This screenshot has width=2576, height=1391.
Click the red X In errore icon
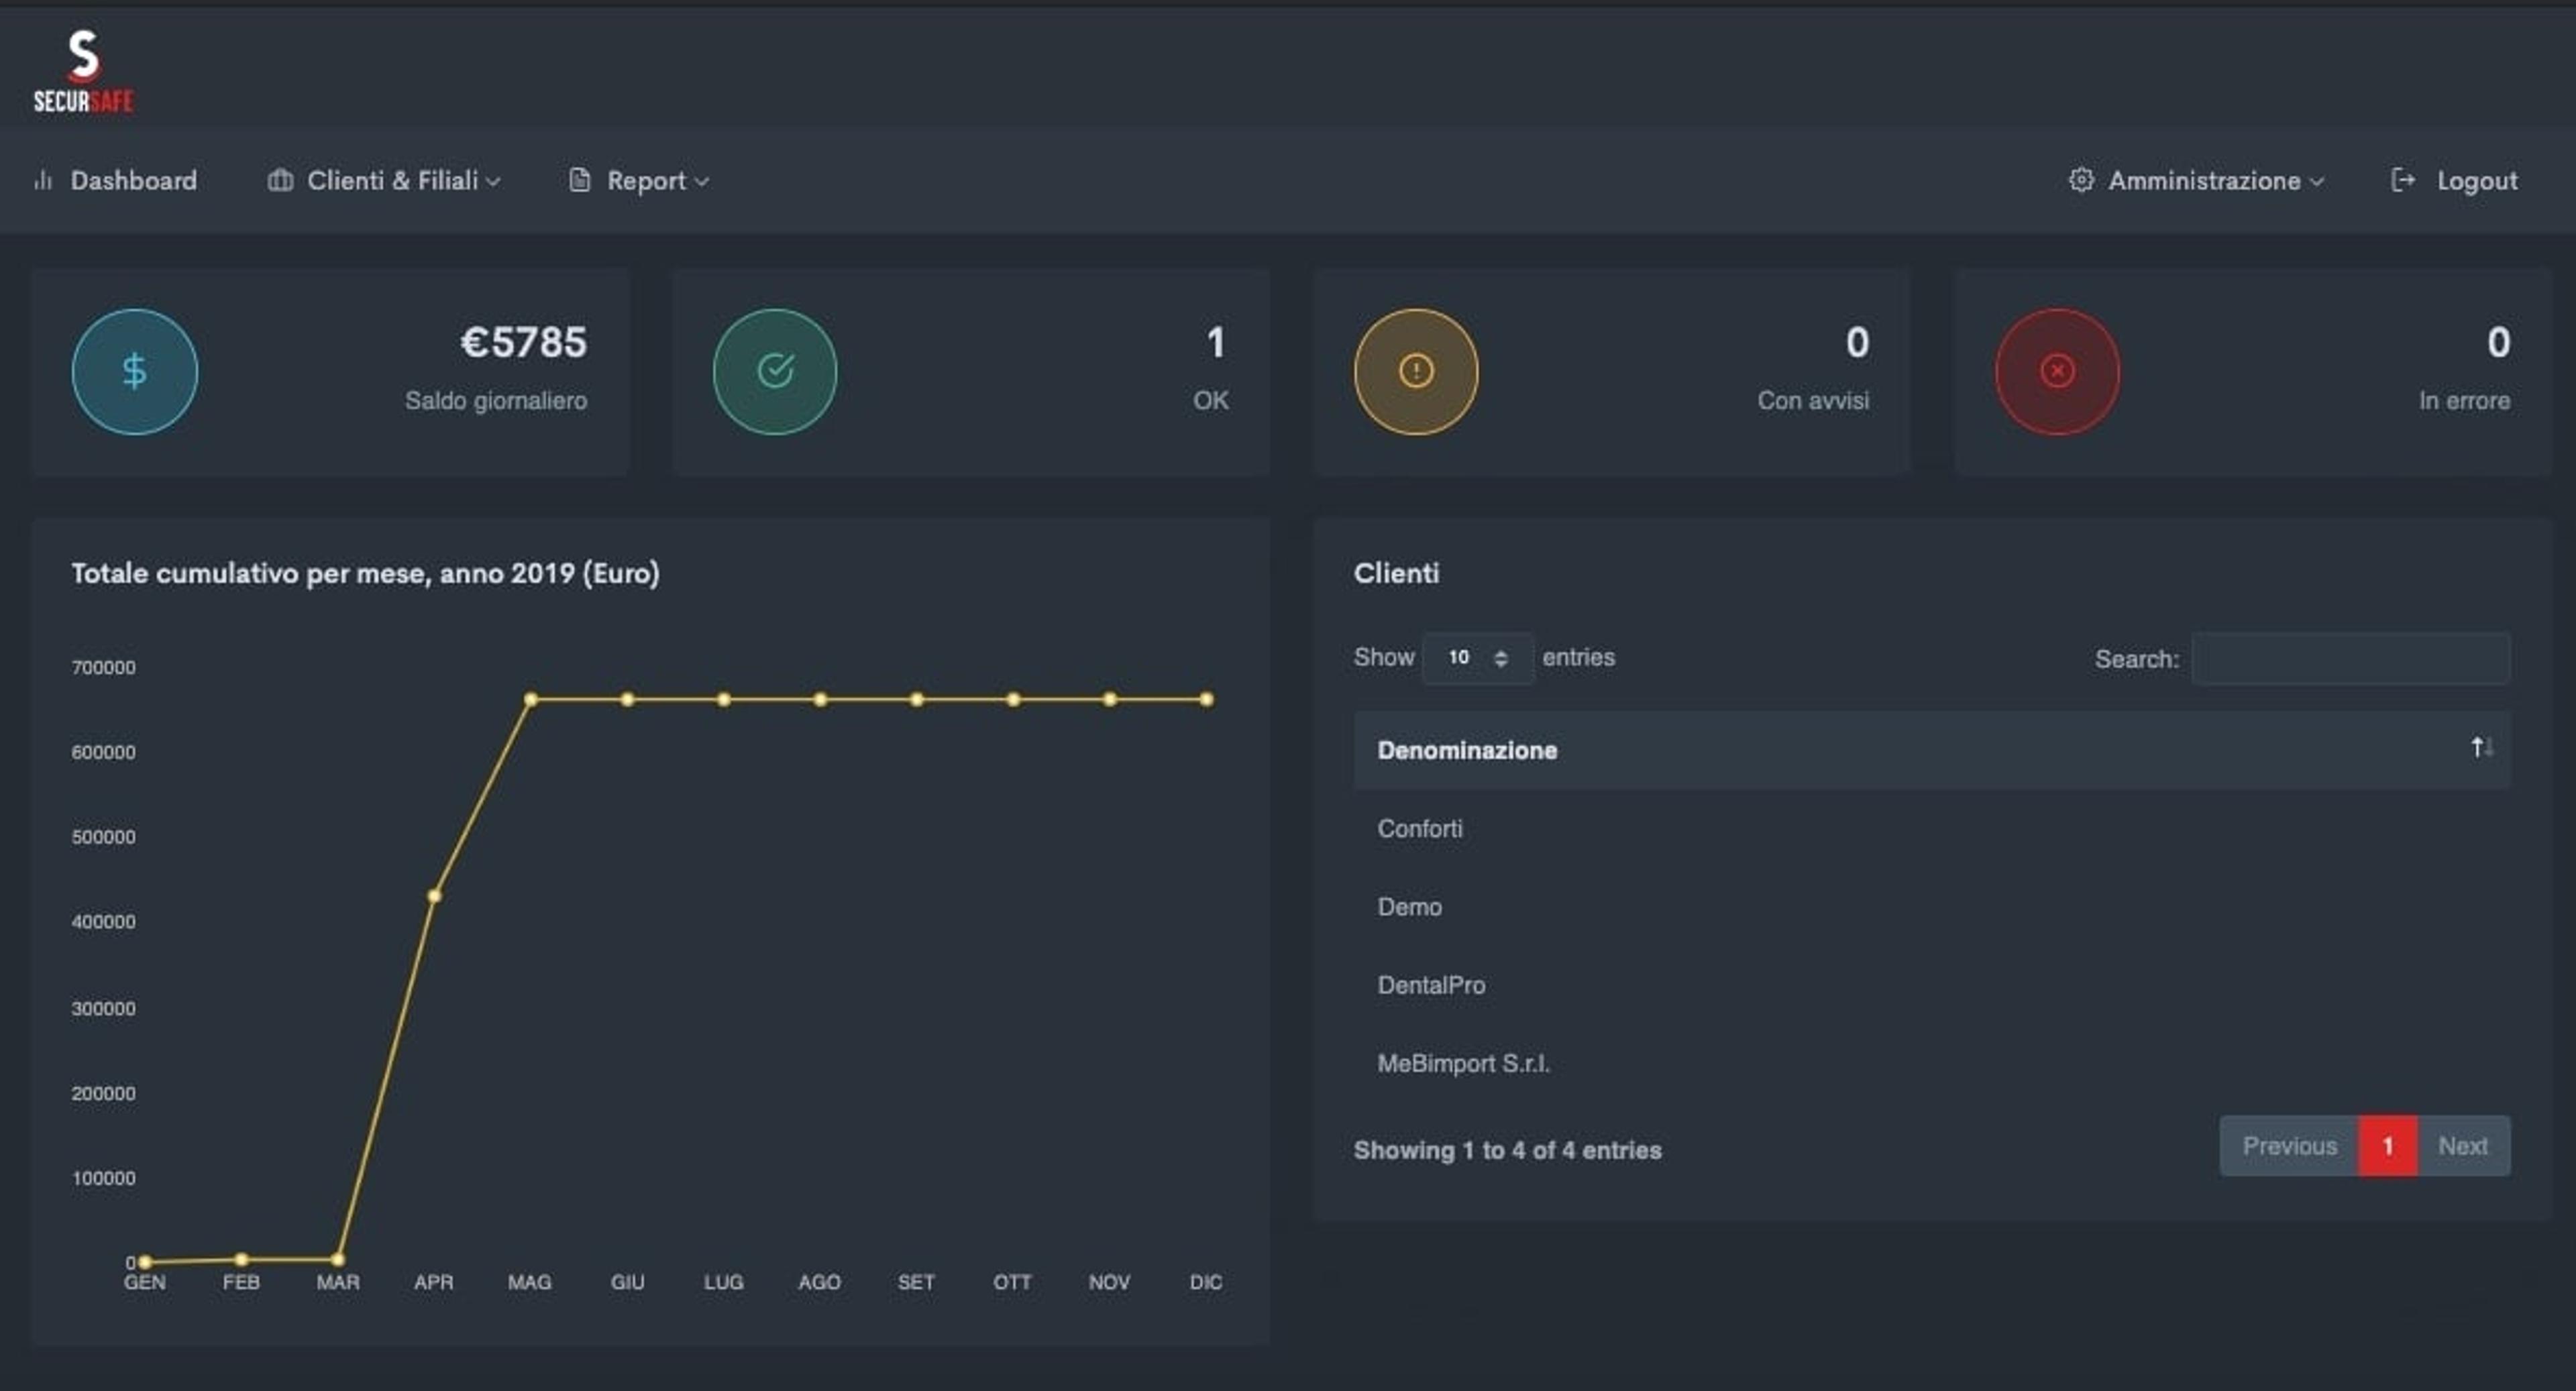click(x=2057, y=371)
